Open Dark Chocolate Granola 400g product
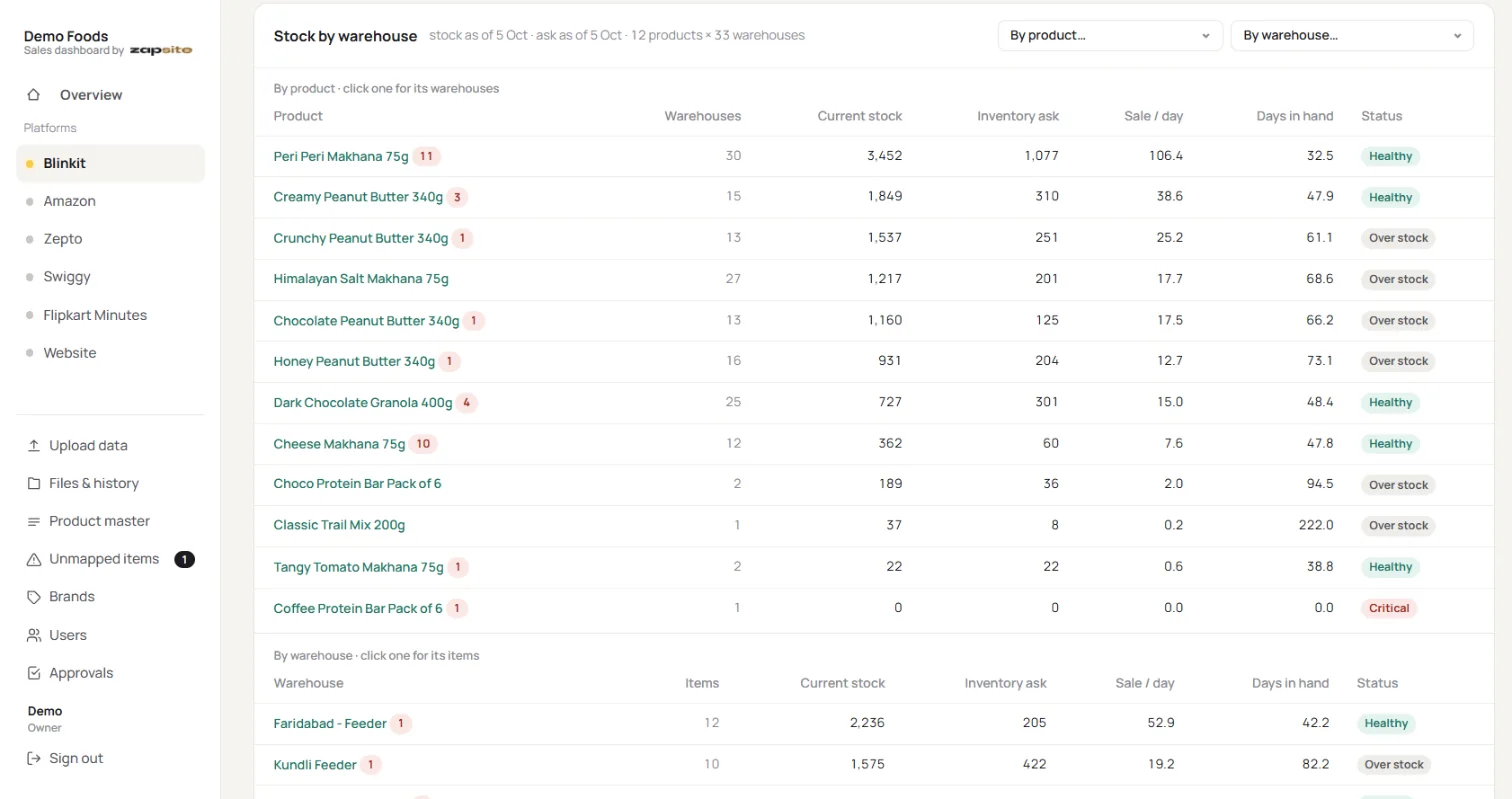The image size is (1512, 799). (363, 403)
